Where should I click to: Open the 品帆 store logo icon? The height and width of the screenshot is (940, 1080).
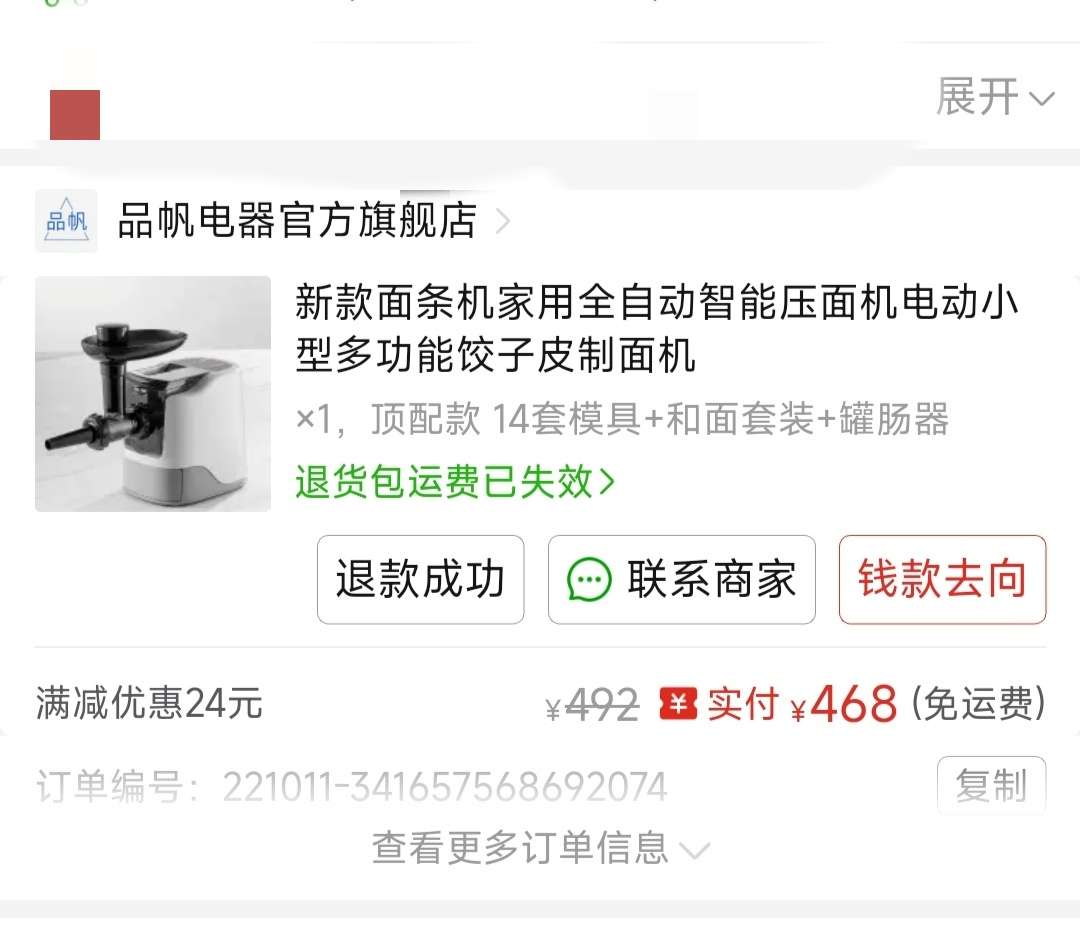66,220
